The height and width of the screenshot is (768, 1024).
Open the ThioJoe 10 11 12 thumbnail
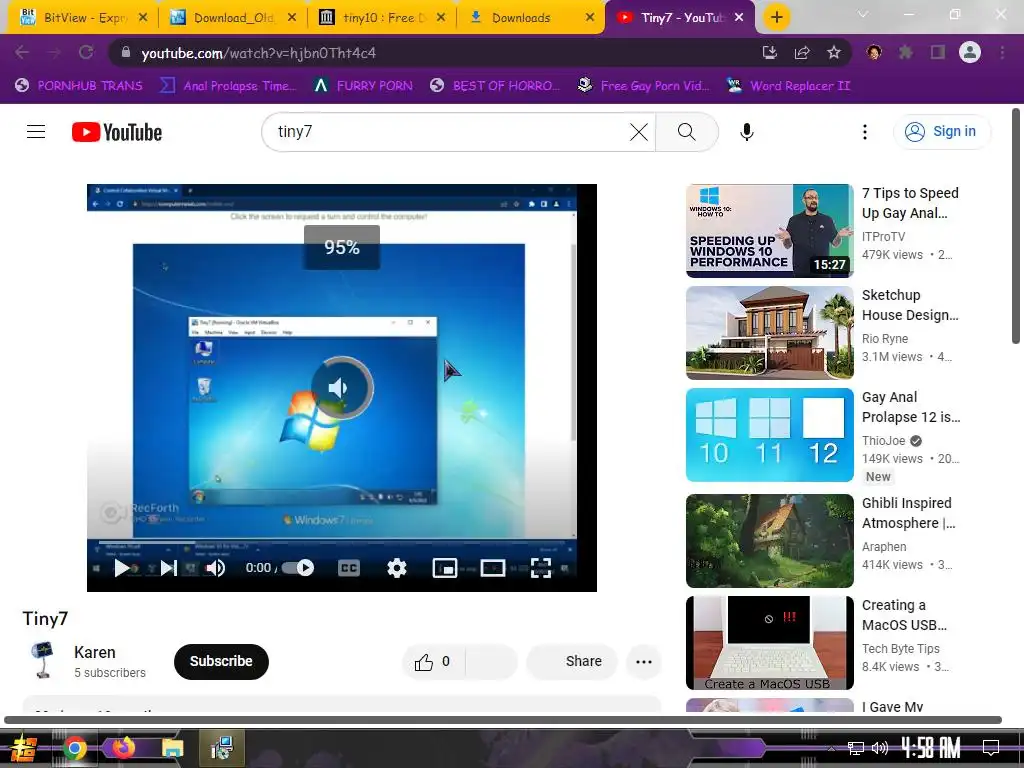(x=769, y=435)
